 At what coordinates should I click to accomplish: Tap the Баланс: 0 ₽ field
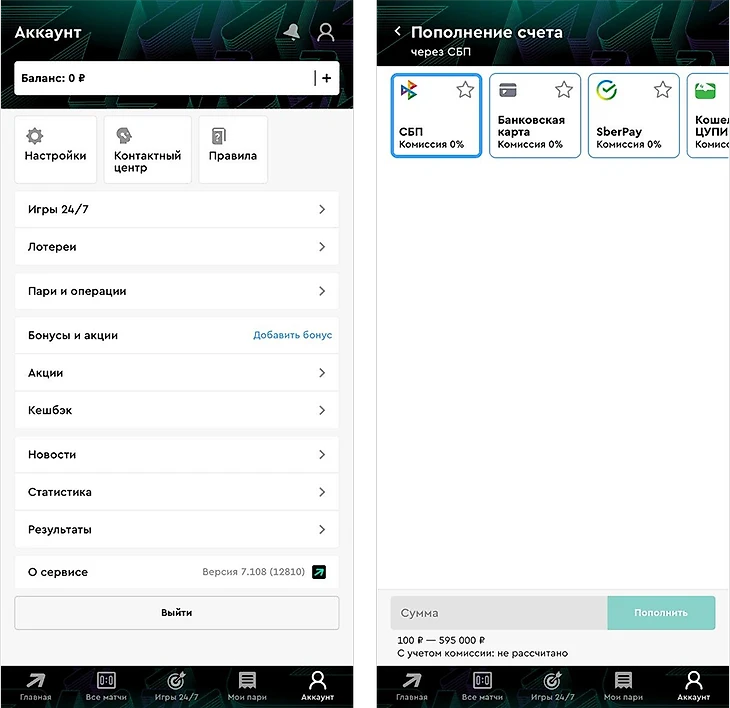(x=176, y=78)
